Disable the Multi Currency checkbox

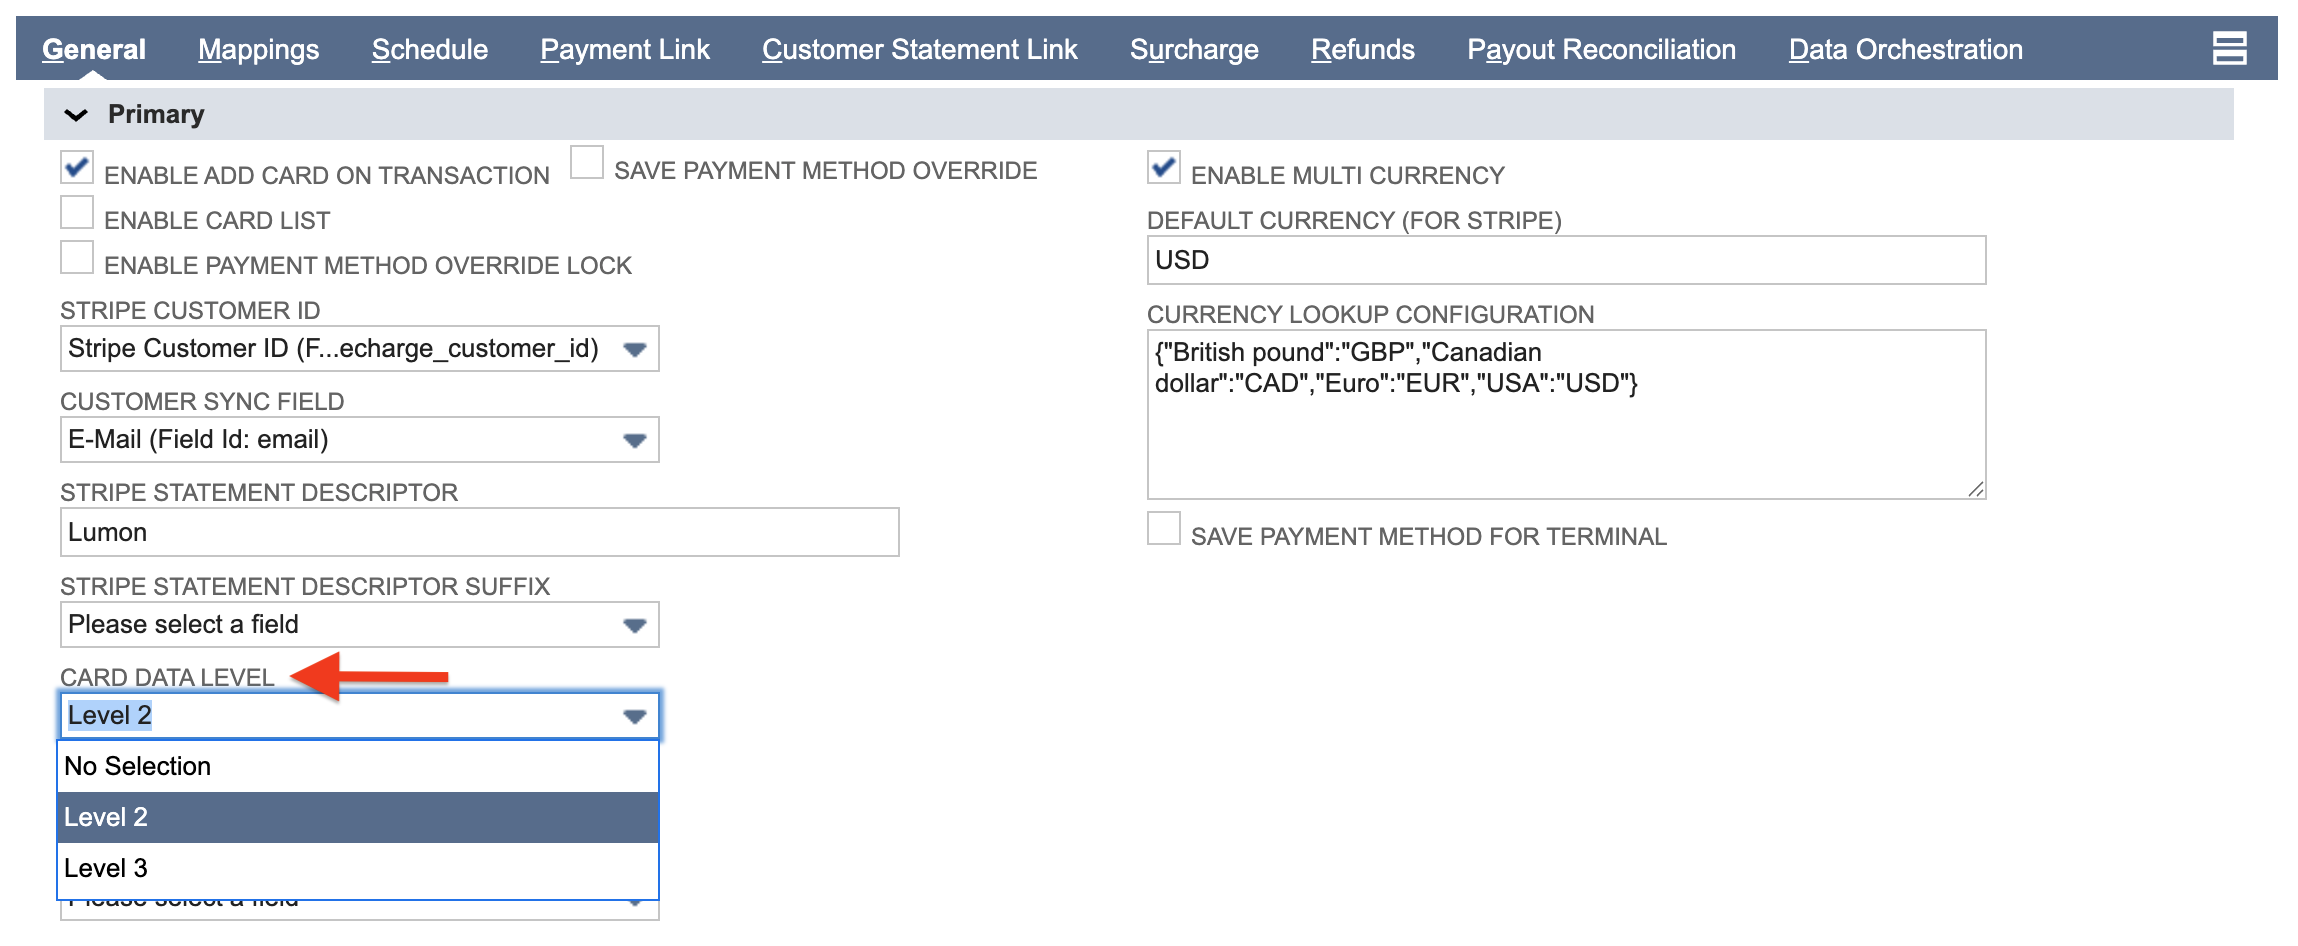pyautogui.click(x=1164, y=168)
